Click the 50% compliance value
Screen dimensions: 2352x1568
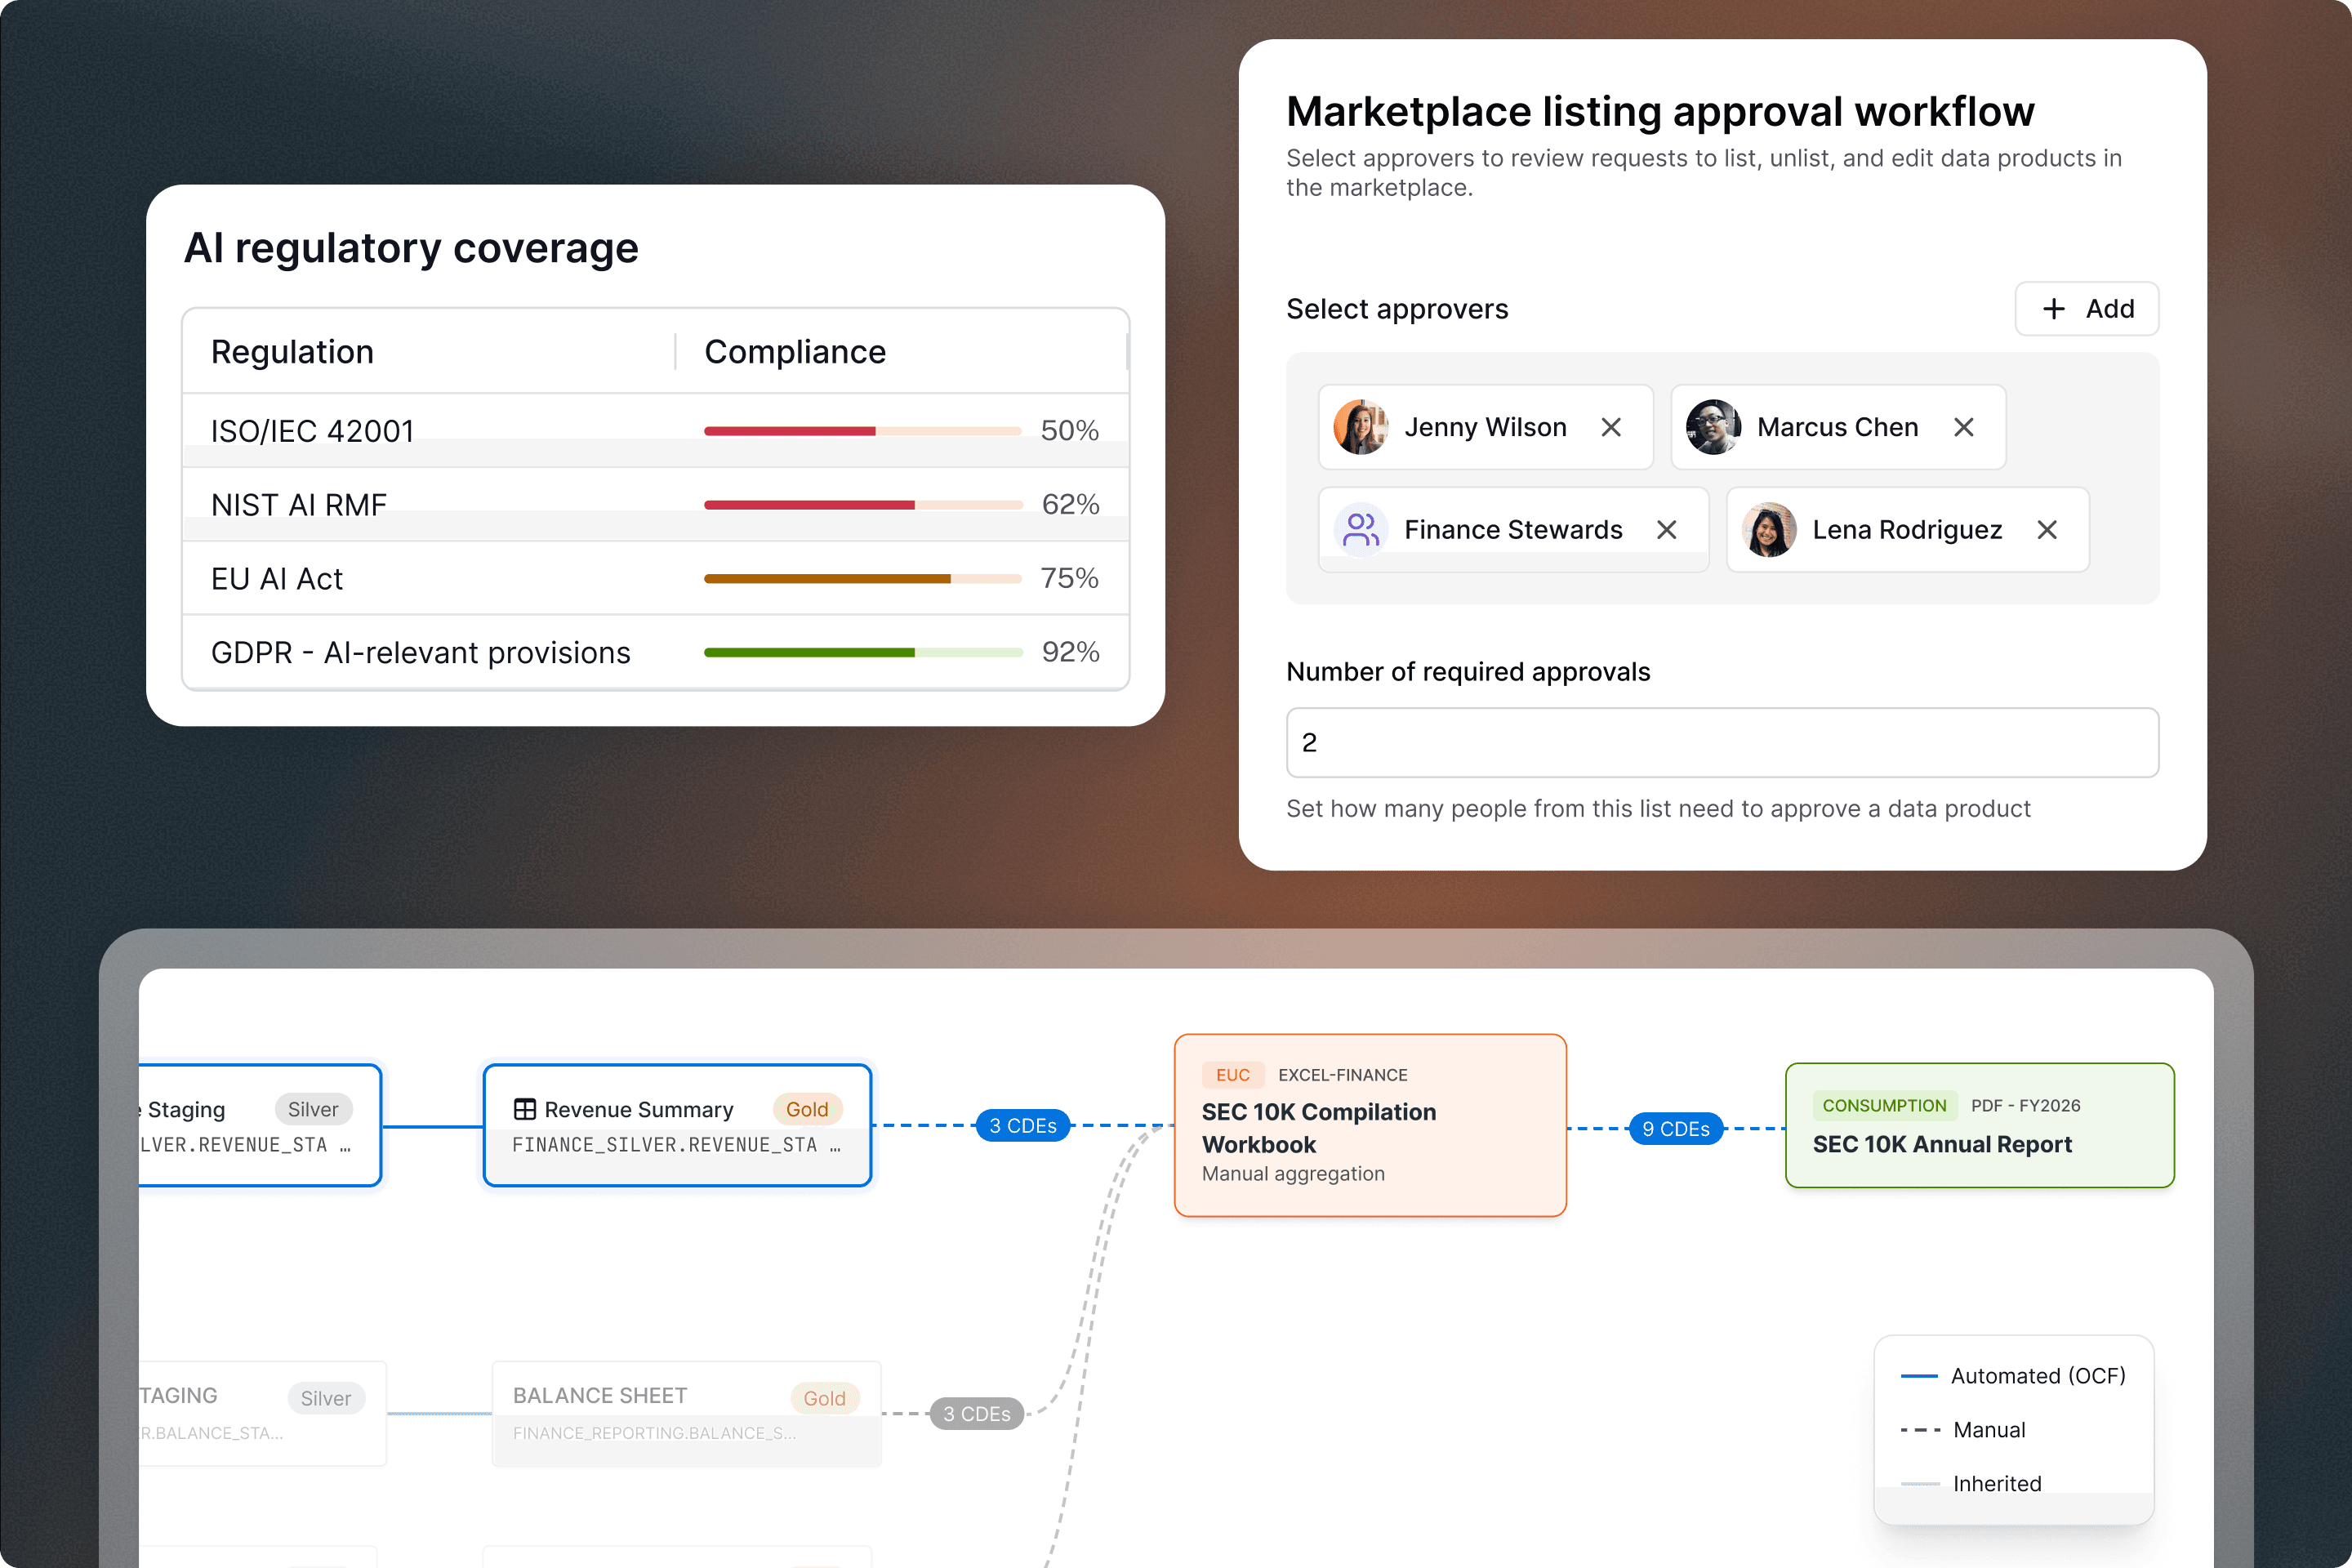point(1069,431)
